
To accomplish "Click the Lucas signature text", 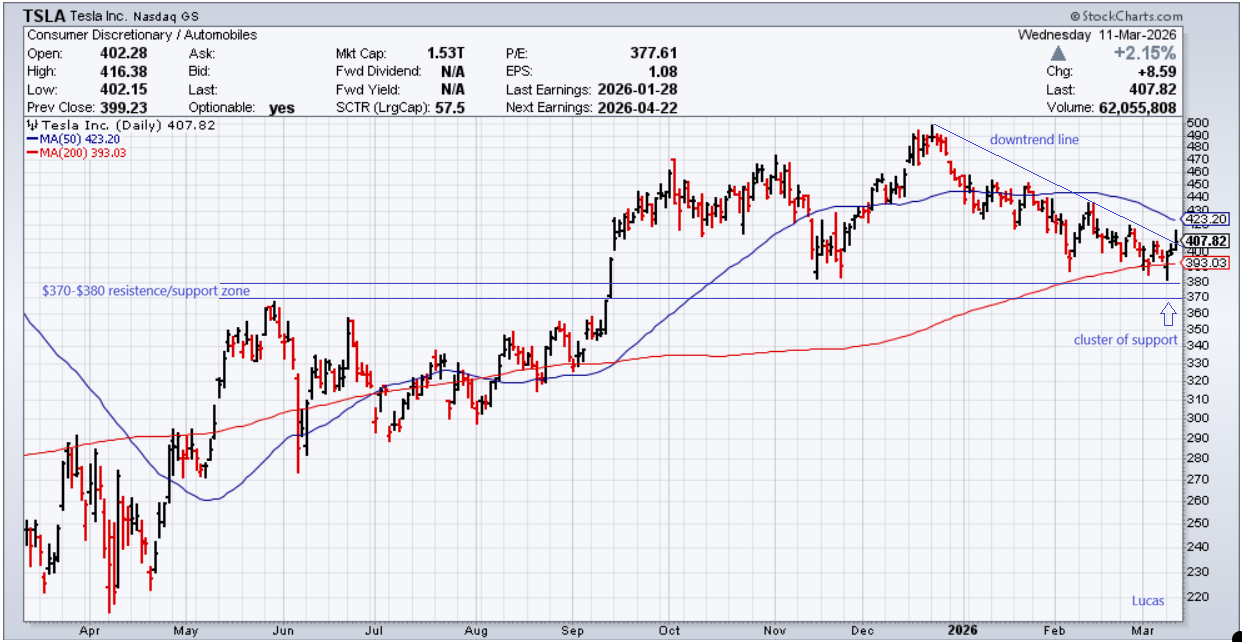I will point(1148,600).
